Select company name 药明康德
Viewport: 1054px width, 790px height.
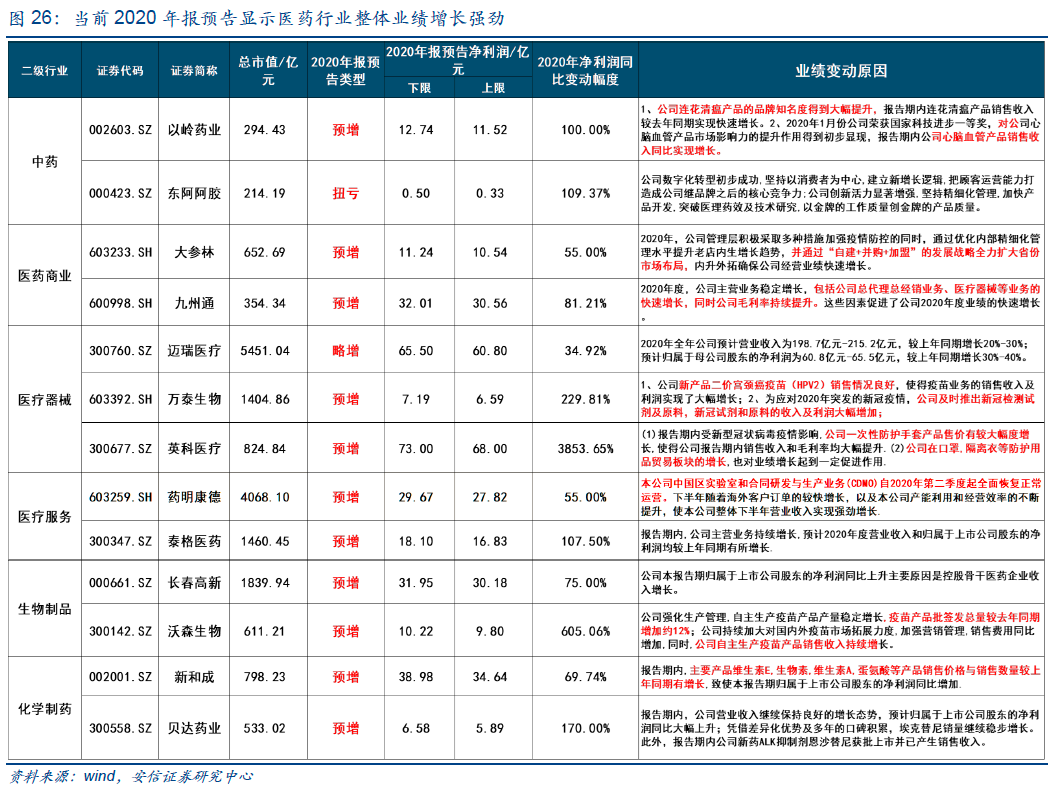[x=194, y=498]
